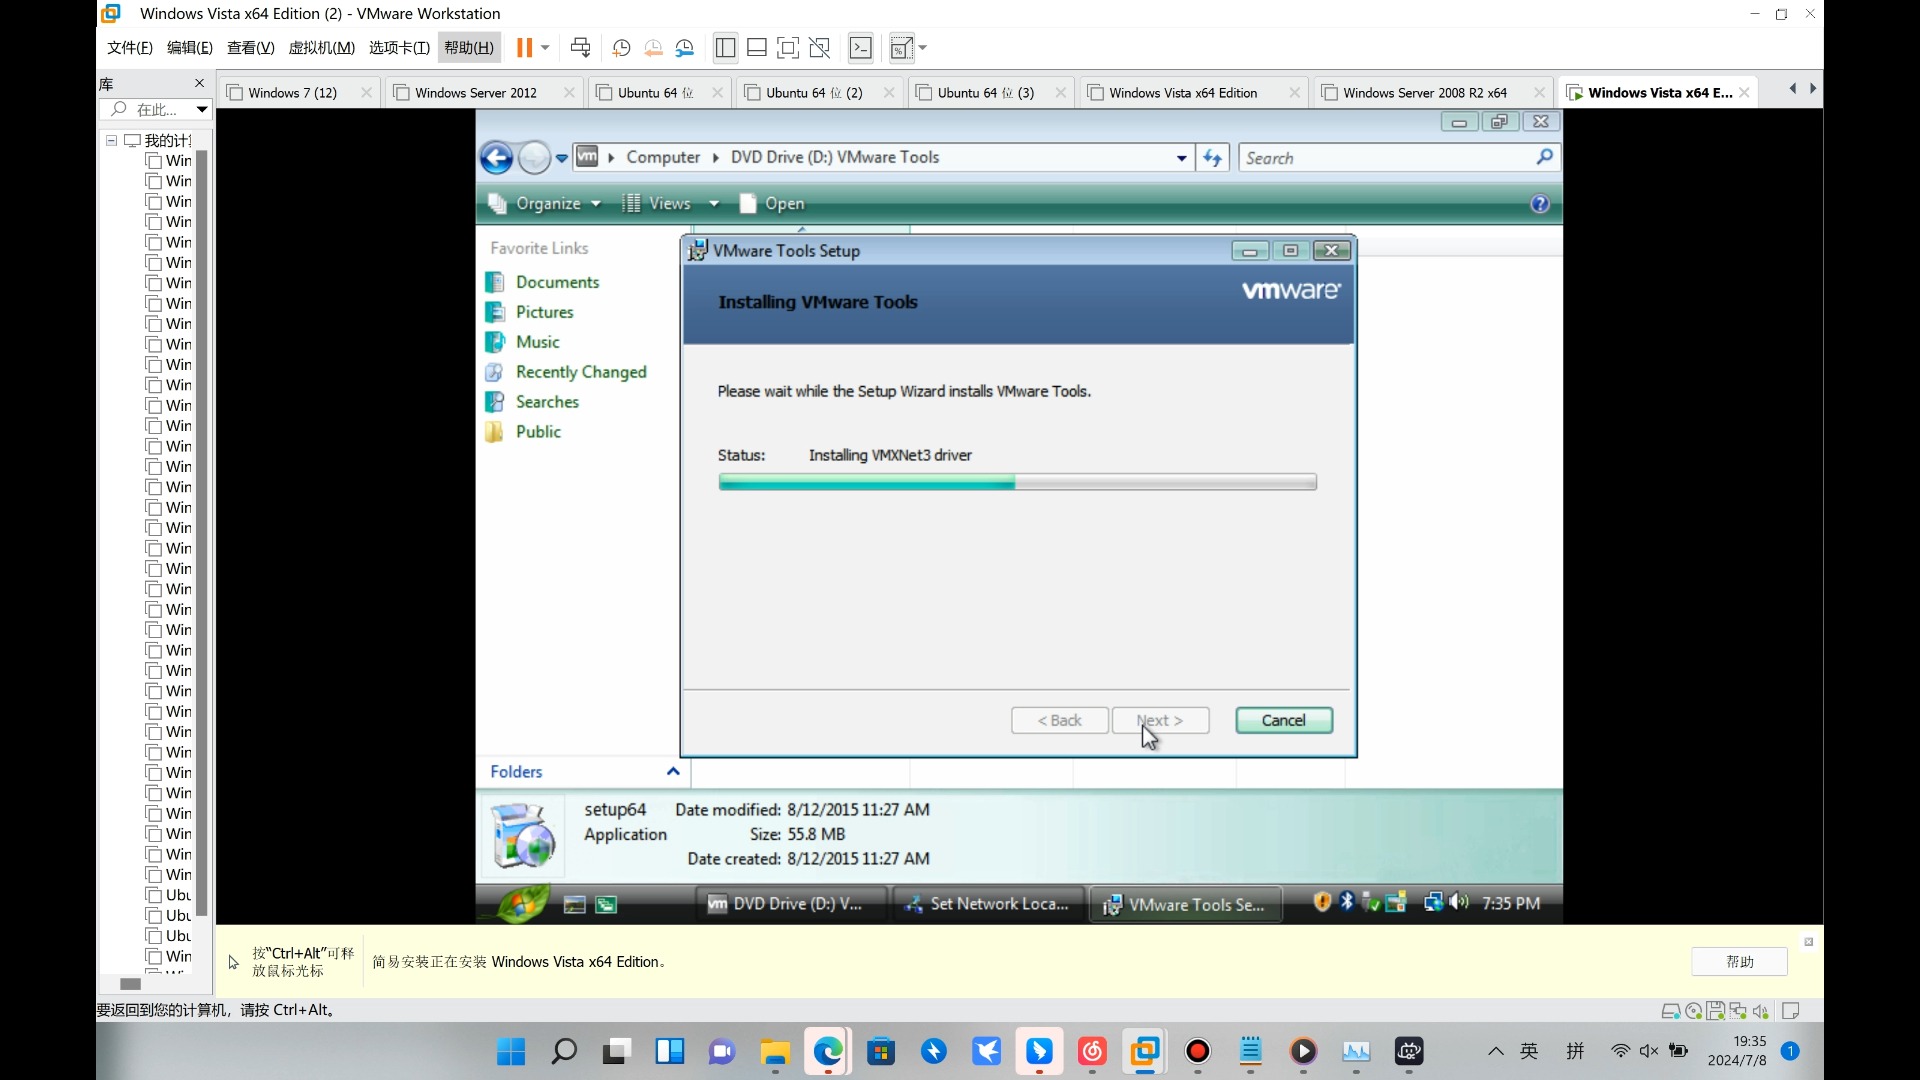1920x1080 pixels.
Task: Open File Explorer from host taskbar
Action: (x=775, y=1051)
